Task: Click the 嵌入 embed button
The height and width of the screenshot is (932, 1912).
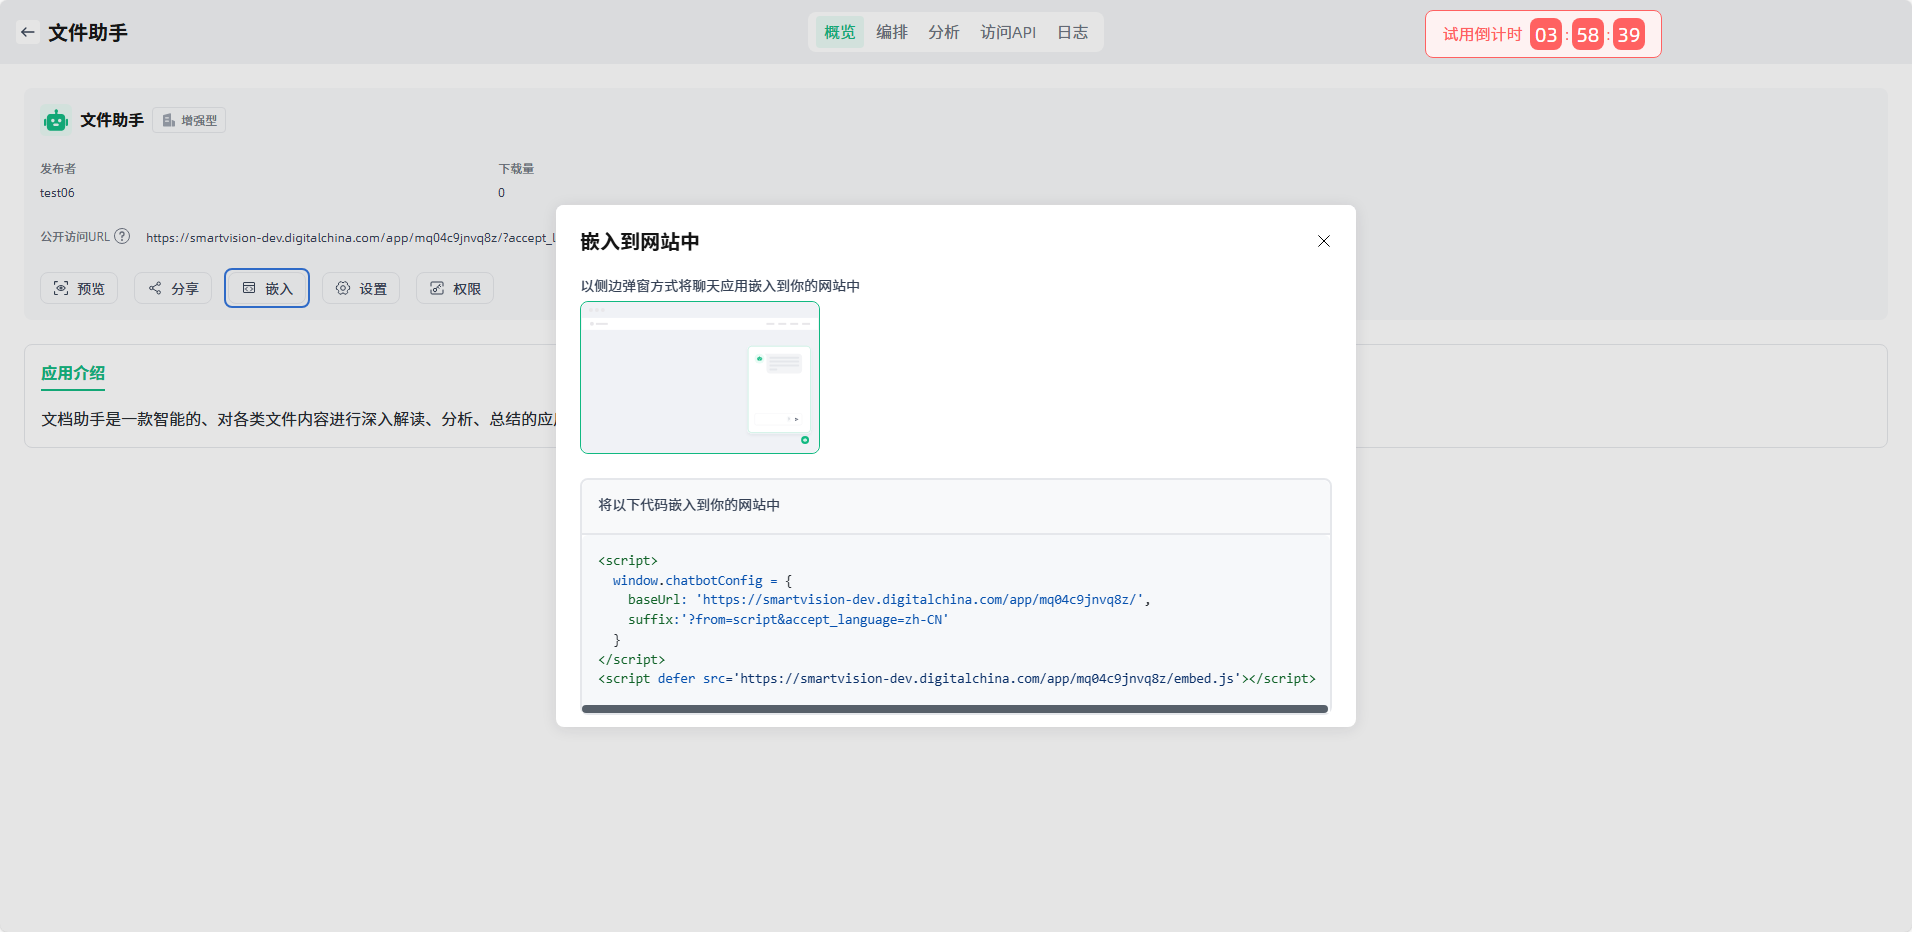Action: [x=267, y=289]
